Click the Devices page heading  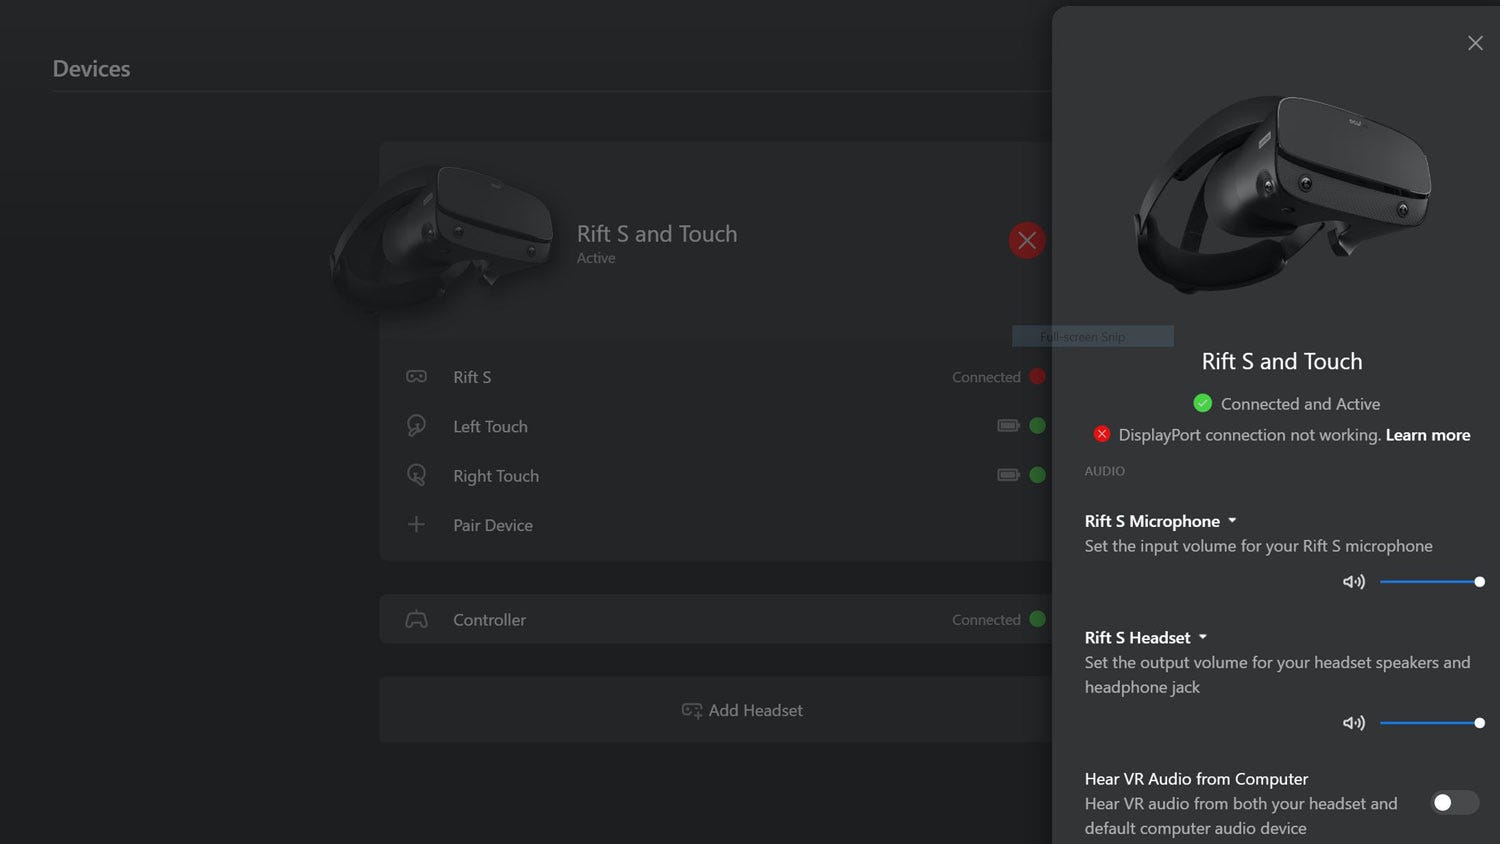tap(91, 69)
